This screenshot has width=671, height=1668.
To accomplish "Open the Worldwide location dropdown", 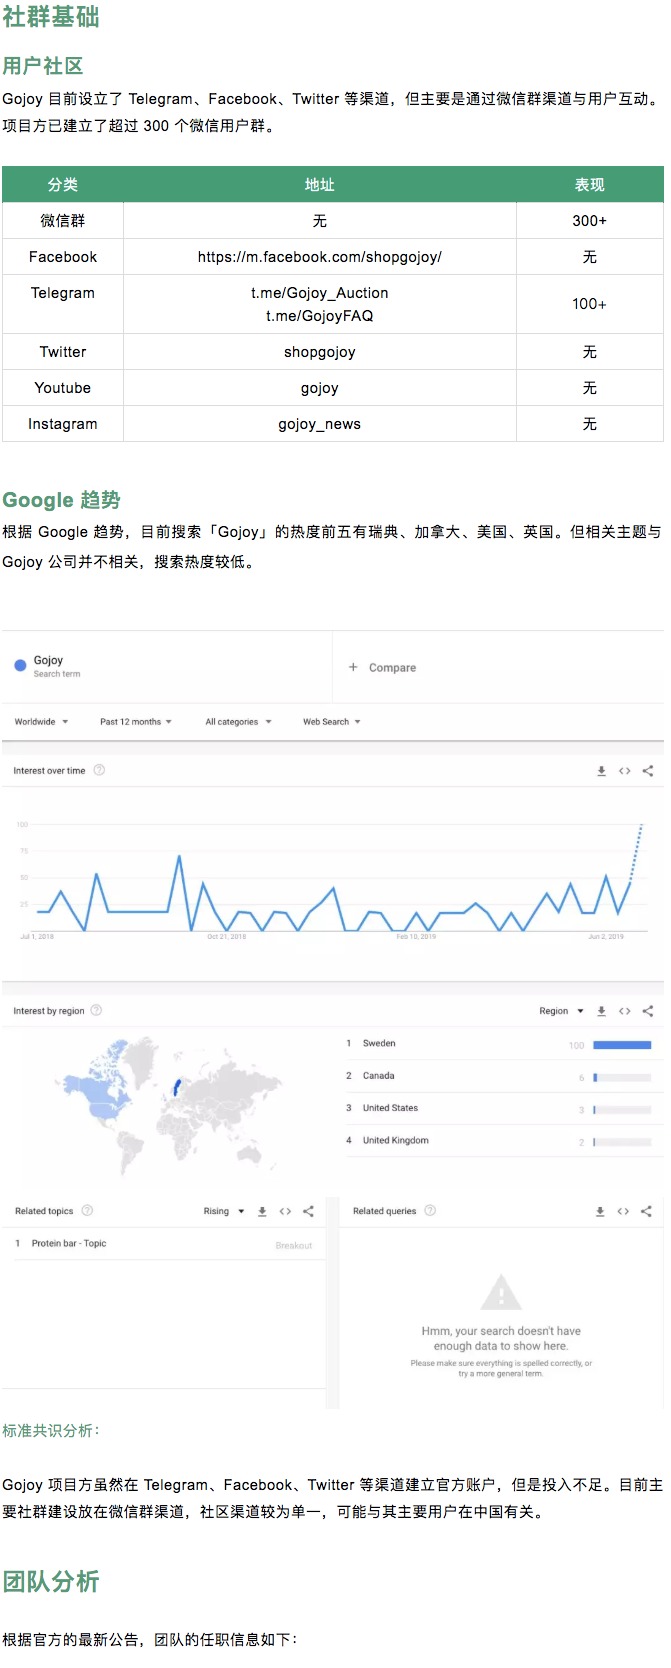I will tap(41, 721).
